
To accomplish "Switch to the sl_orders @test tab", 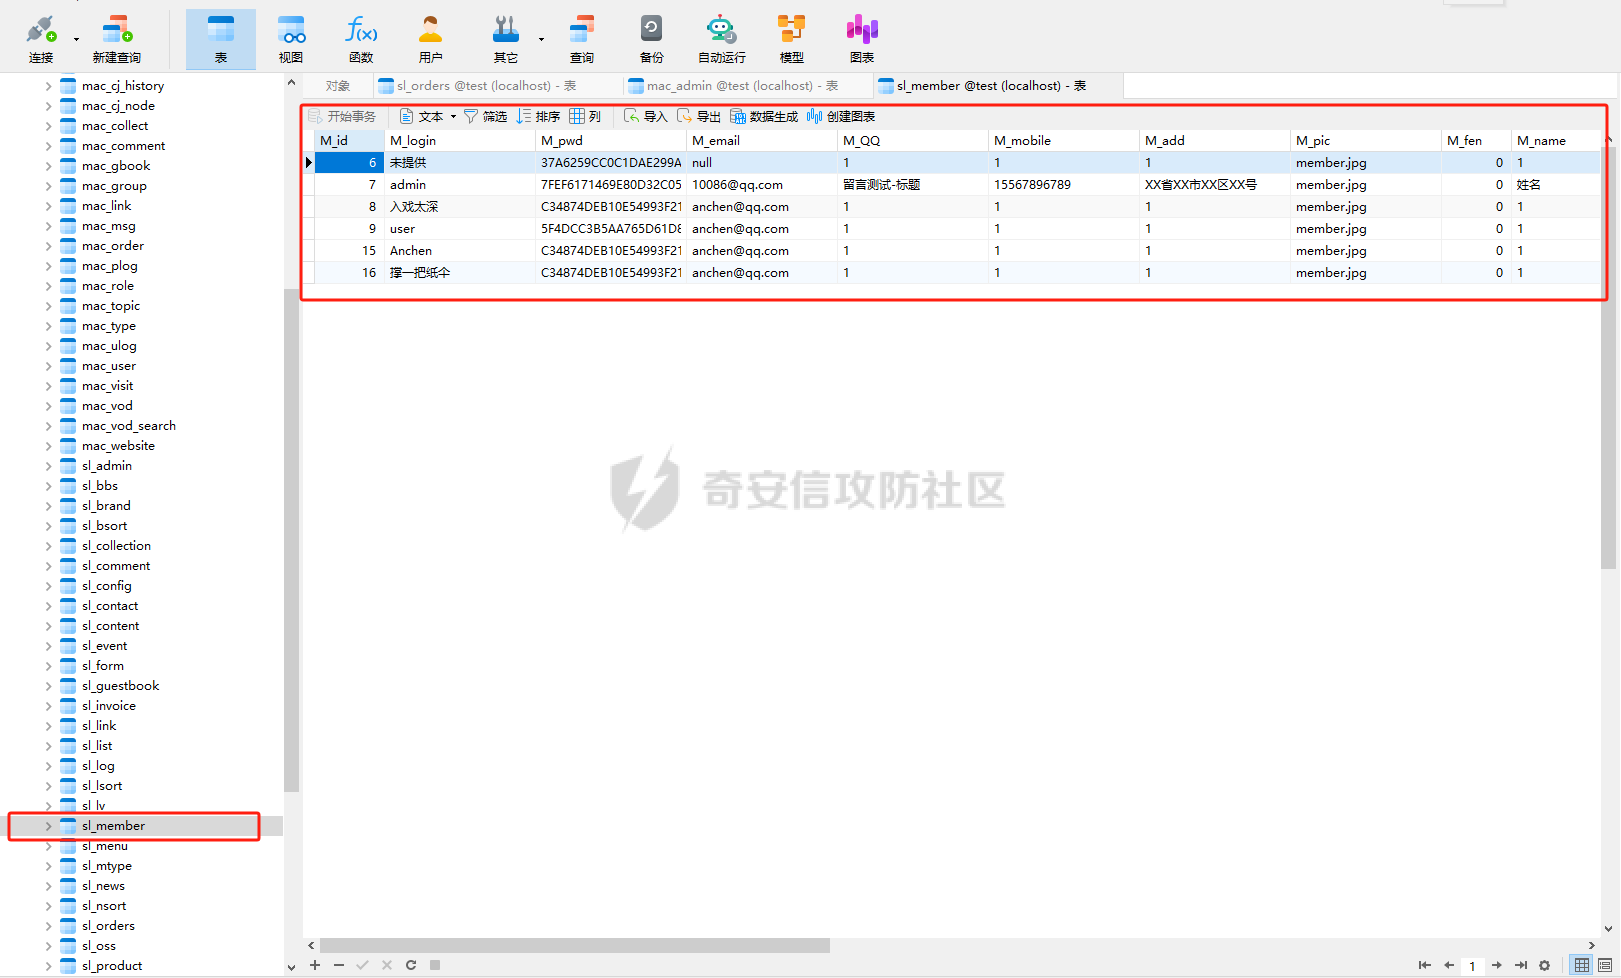I will tap(497, 86).
